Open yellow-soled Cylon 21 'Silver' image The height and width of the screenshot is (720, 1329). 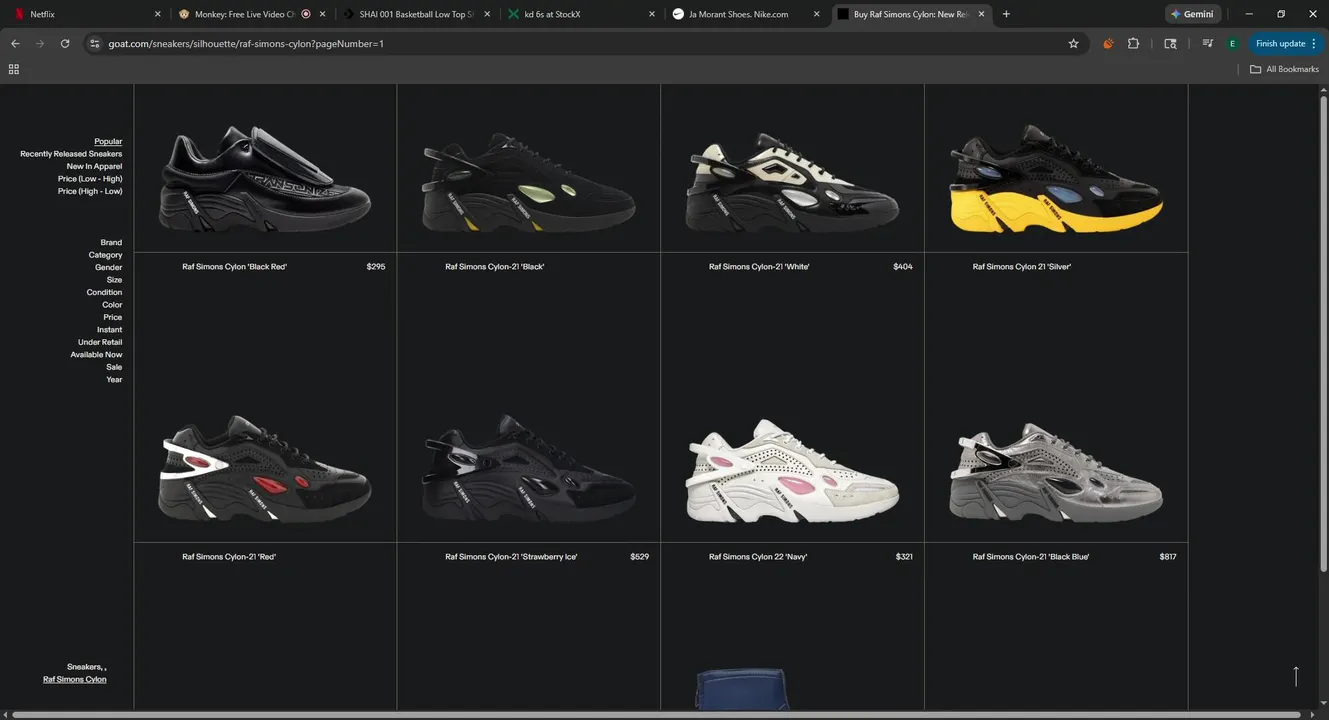coord(1056,180)
